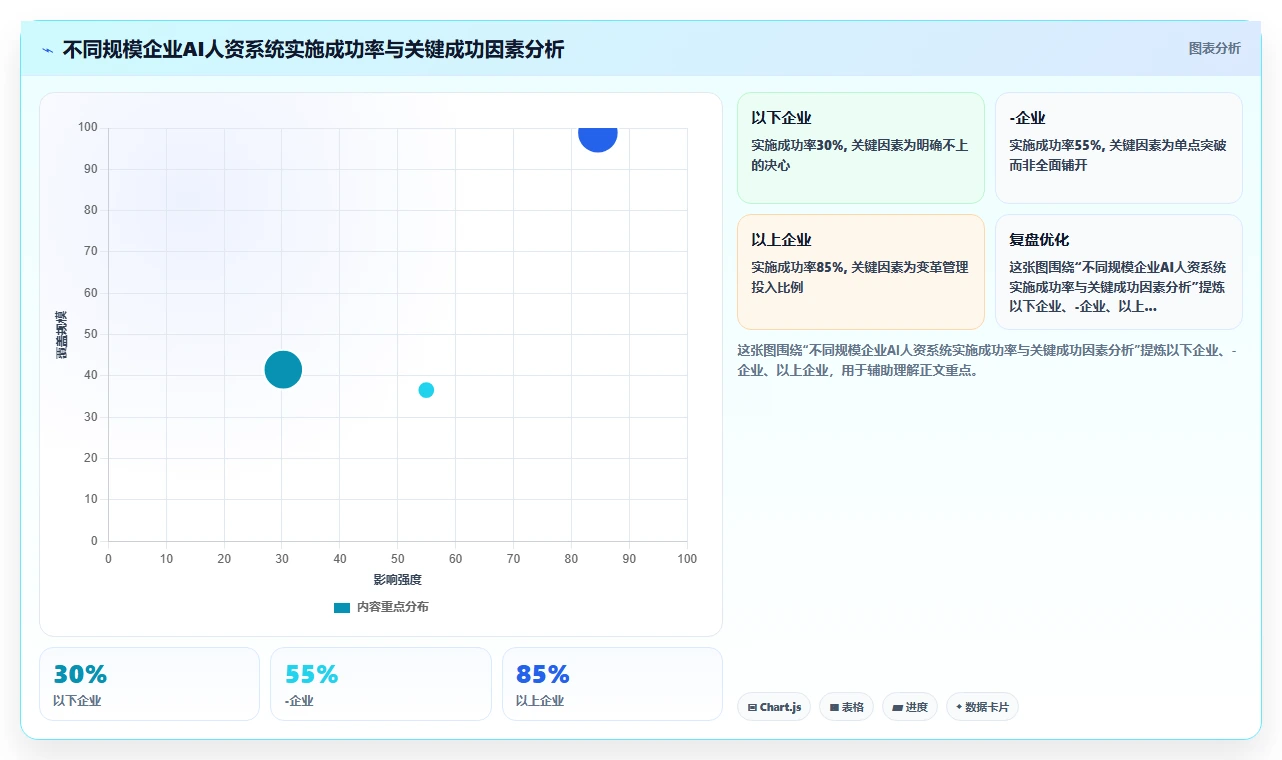
Task: Click the chart title 不同规模企业AI人资系统
Action: point(313,49)
